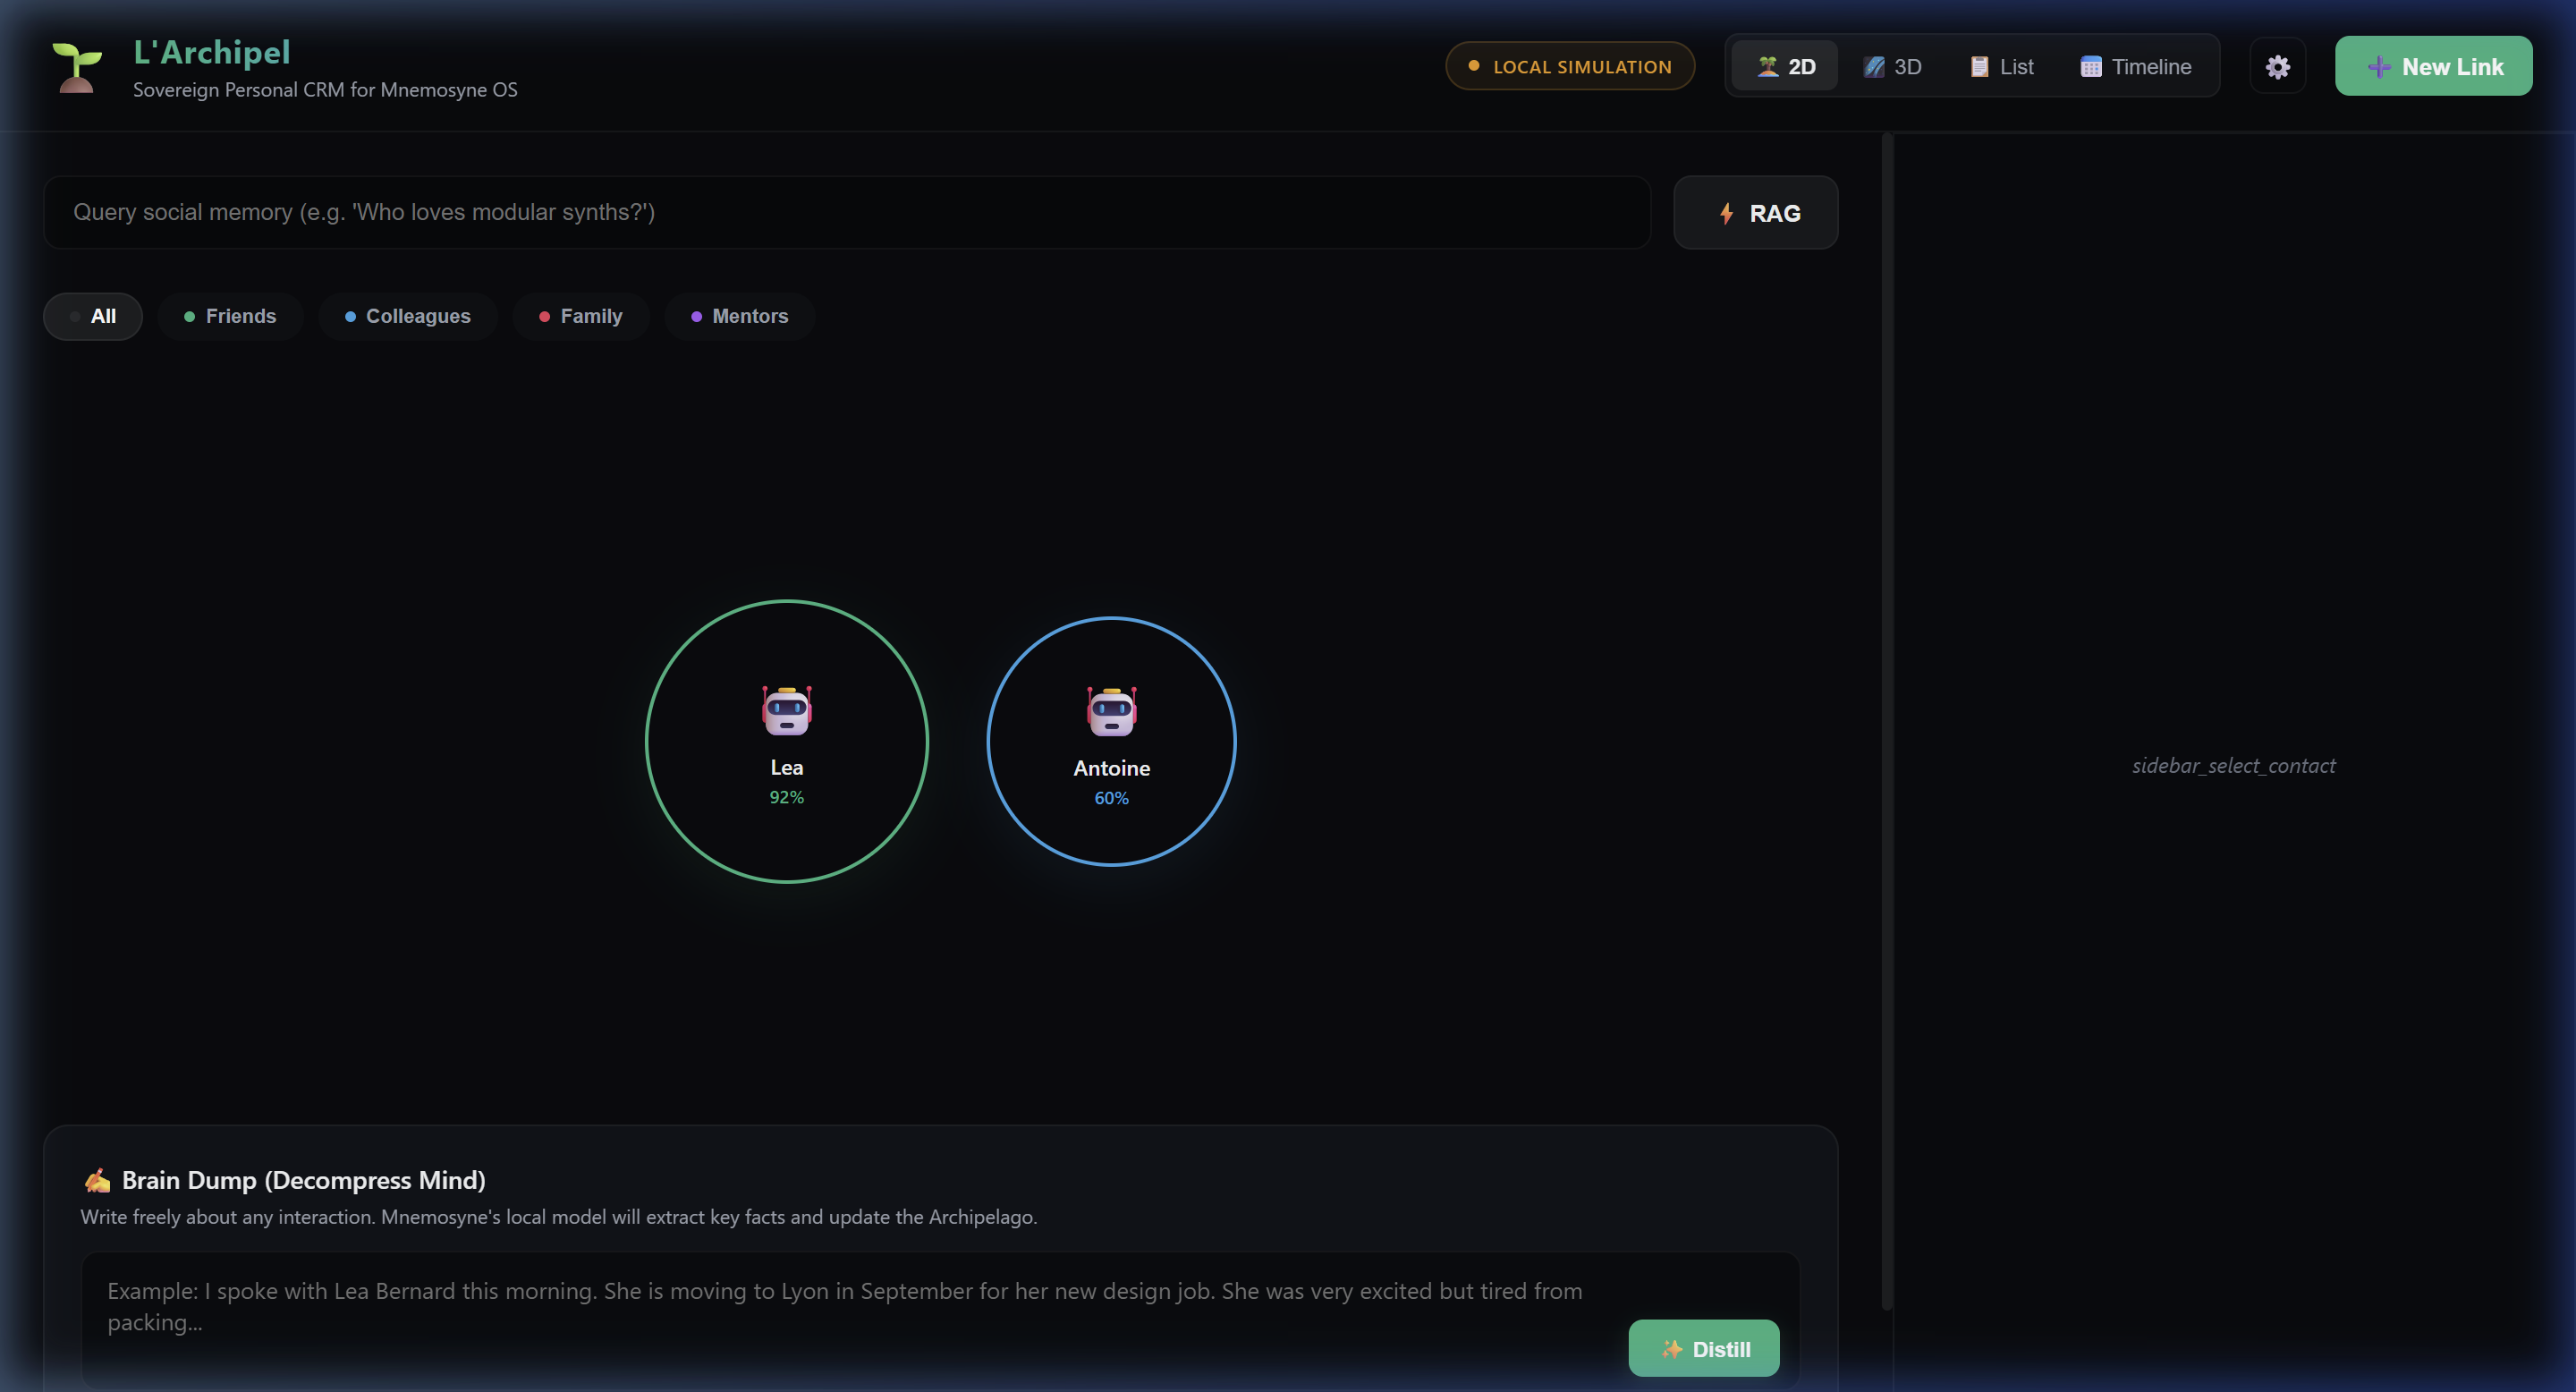
Task: Switch to the 3D view tab
Action: tap(1892, 67)
